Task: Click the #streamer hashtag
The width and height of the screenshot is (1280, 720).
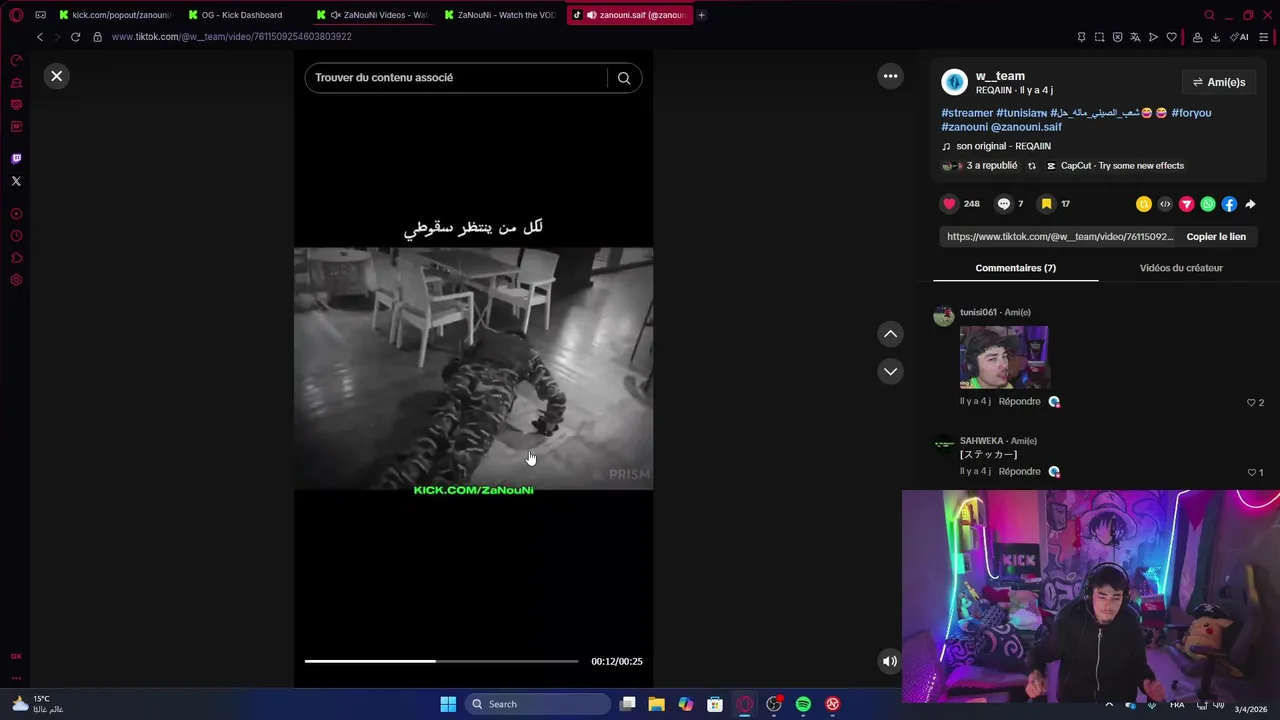Action: tap(967, 113)
